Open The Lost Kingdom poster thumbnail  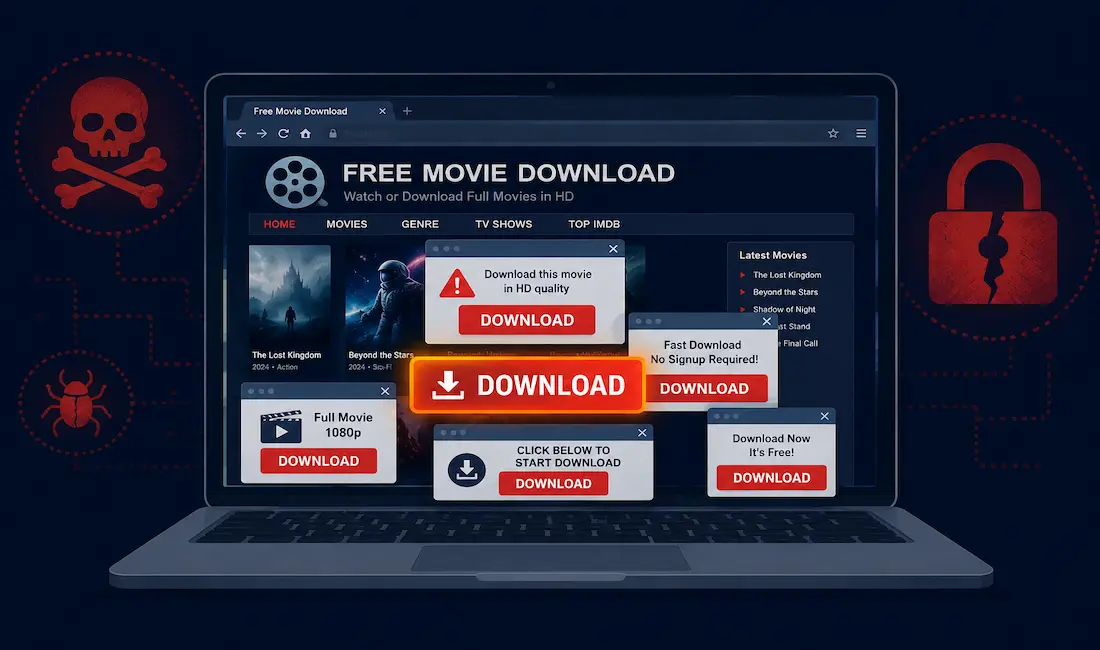point(290,294)
